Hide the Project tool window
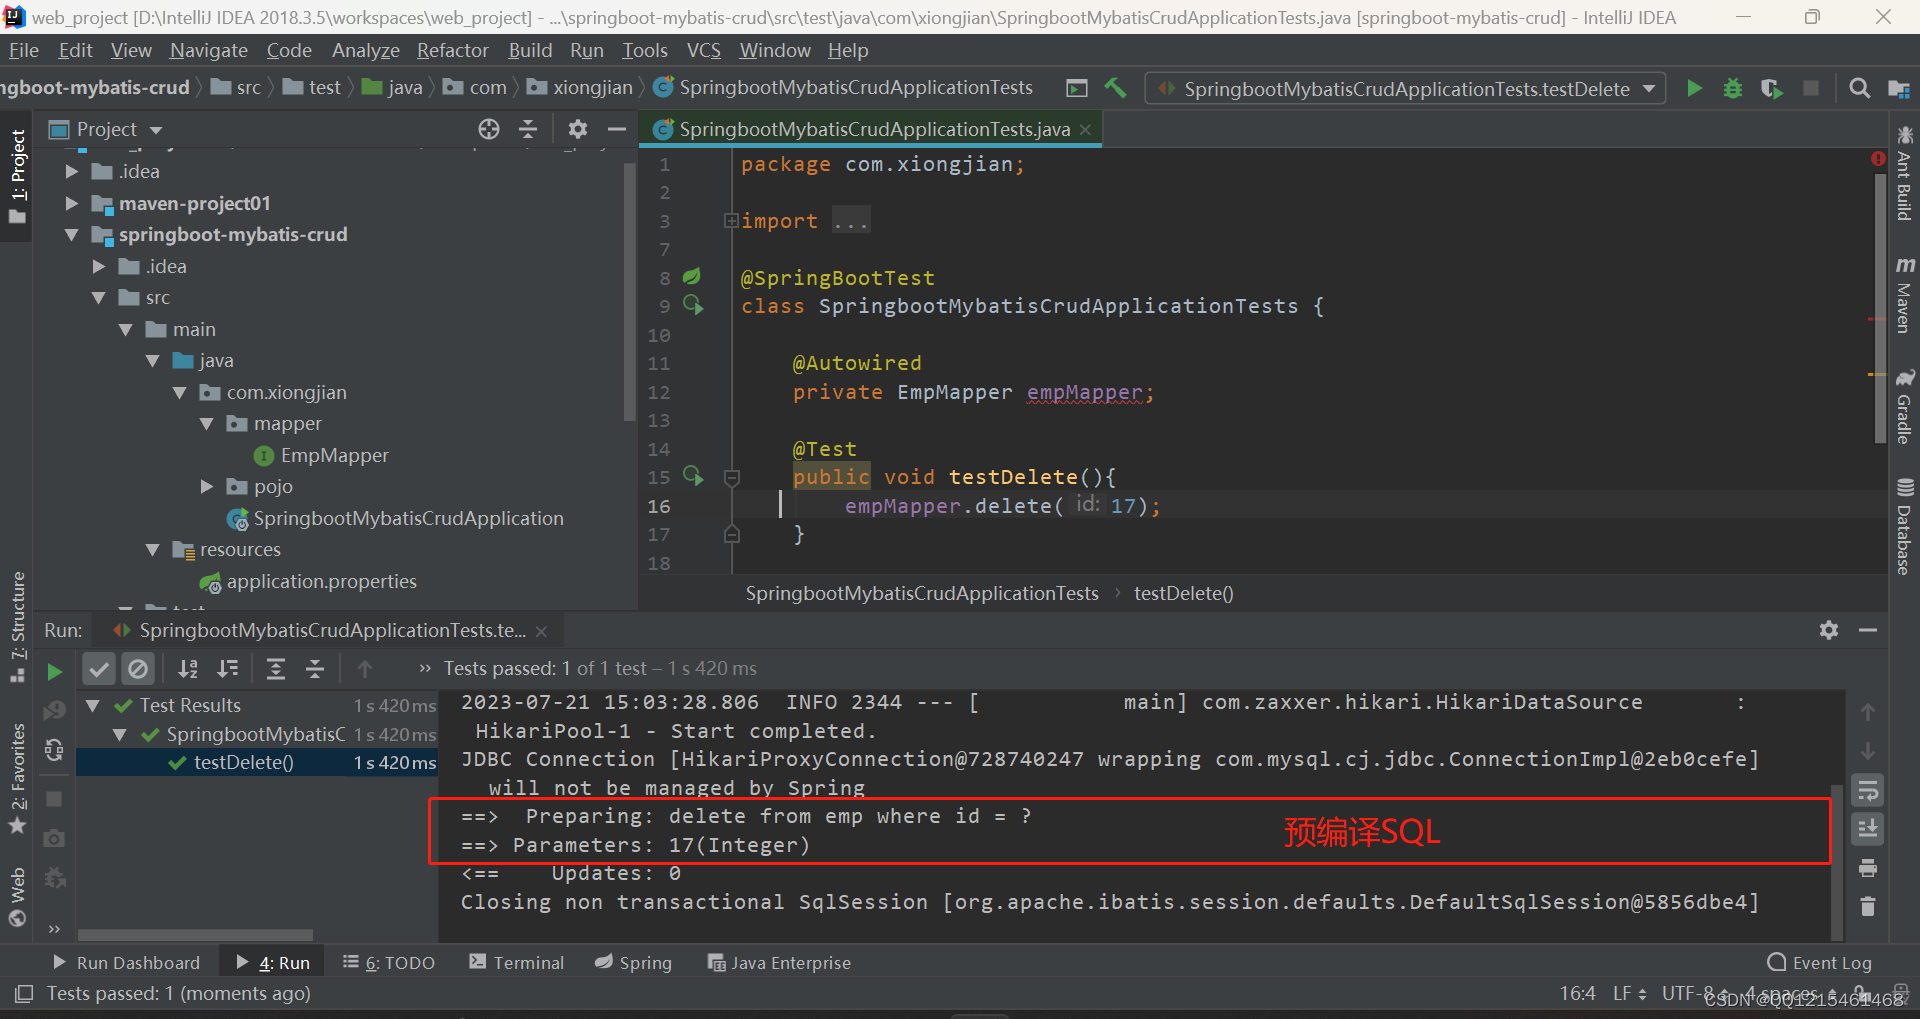 [617, 129]
